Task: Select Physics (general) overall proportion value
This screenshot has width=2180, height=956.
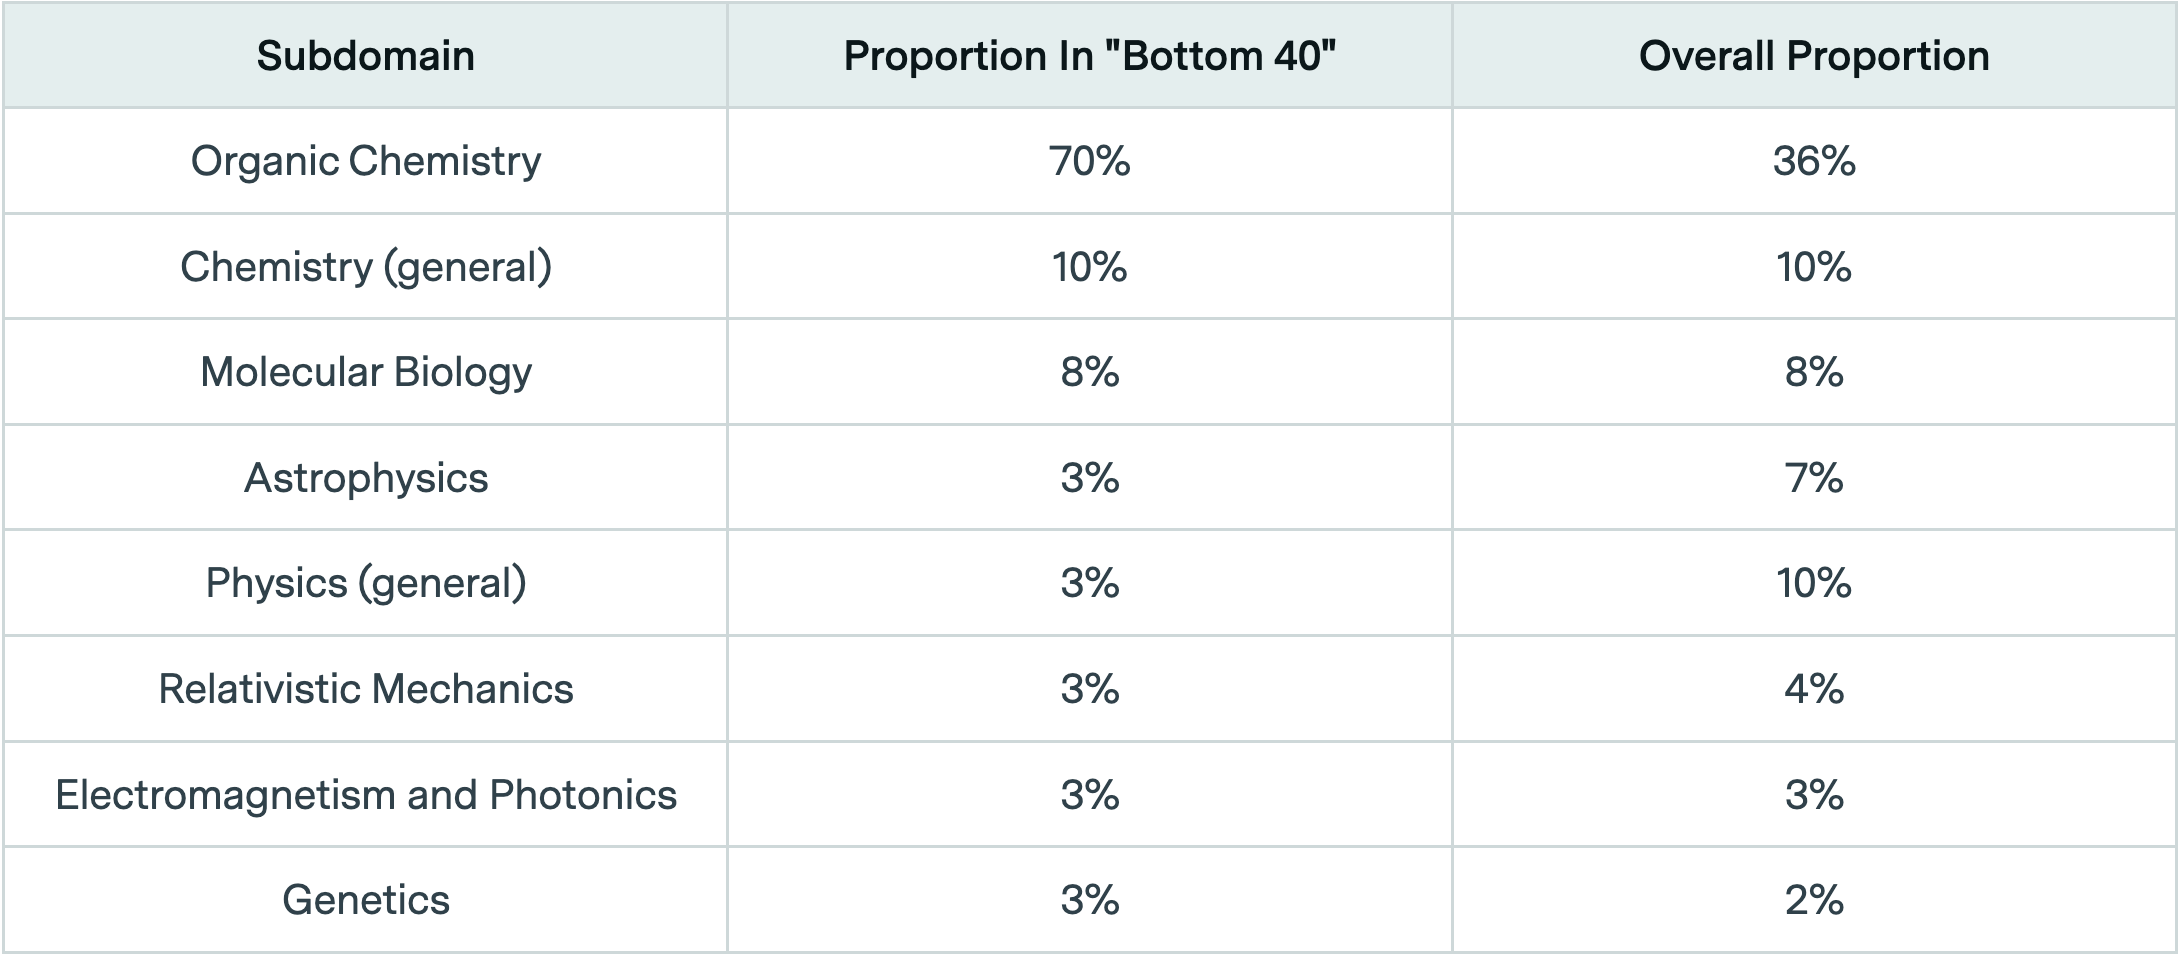Action: (x=1813, y=583)
